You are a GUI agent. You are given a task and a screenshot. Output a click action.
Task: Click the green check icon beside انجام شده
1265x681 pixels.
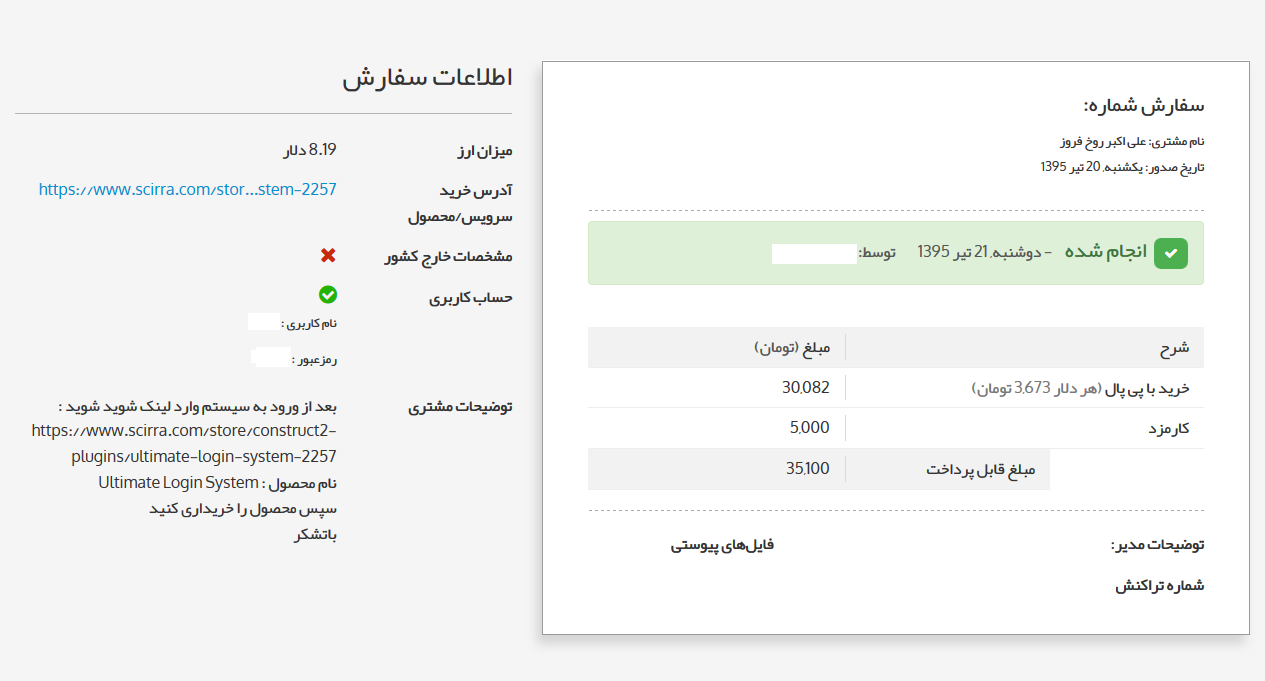point(1171,254)
